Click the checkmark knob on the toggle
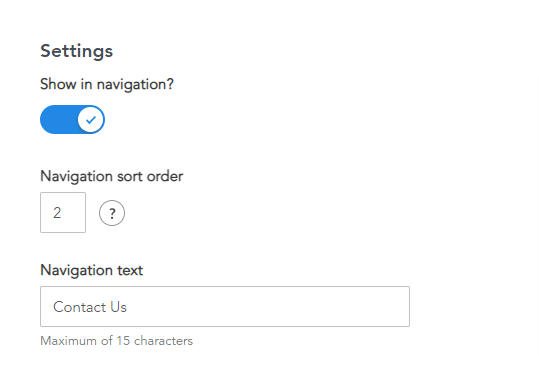 coord(91,120)
